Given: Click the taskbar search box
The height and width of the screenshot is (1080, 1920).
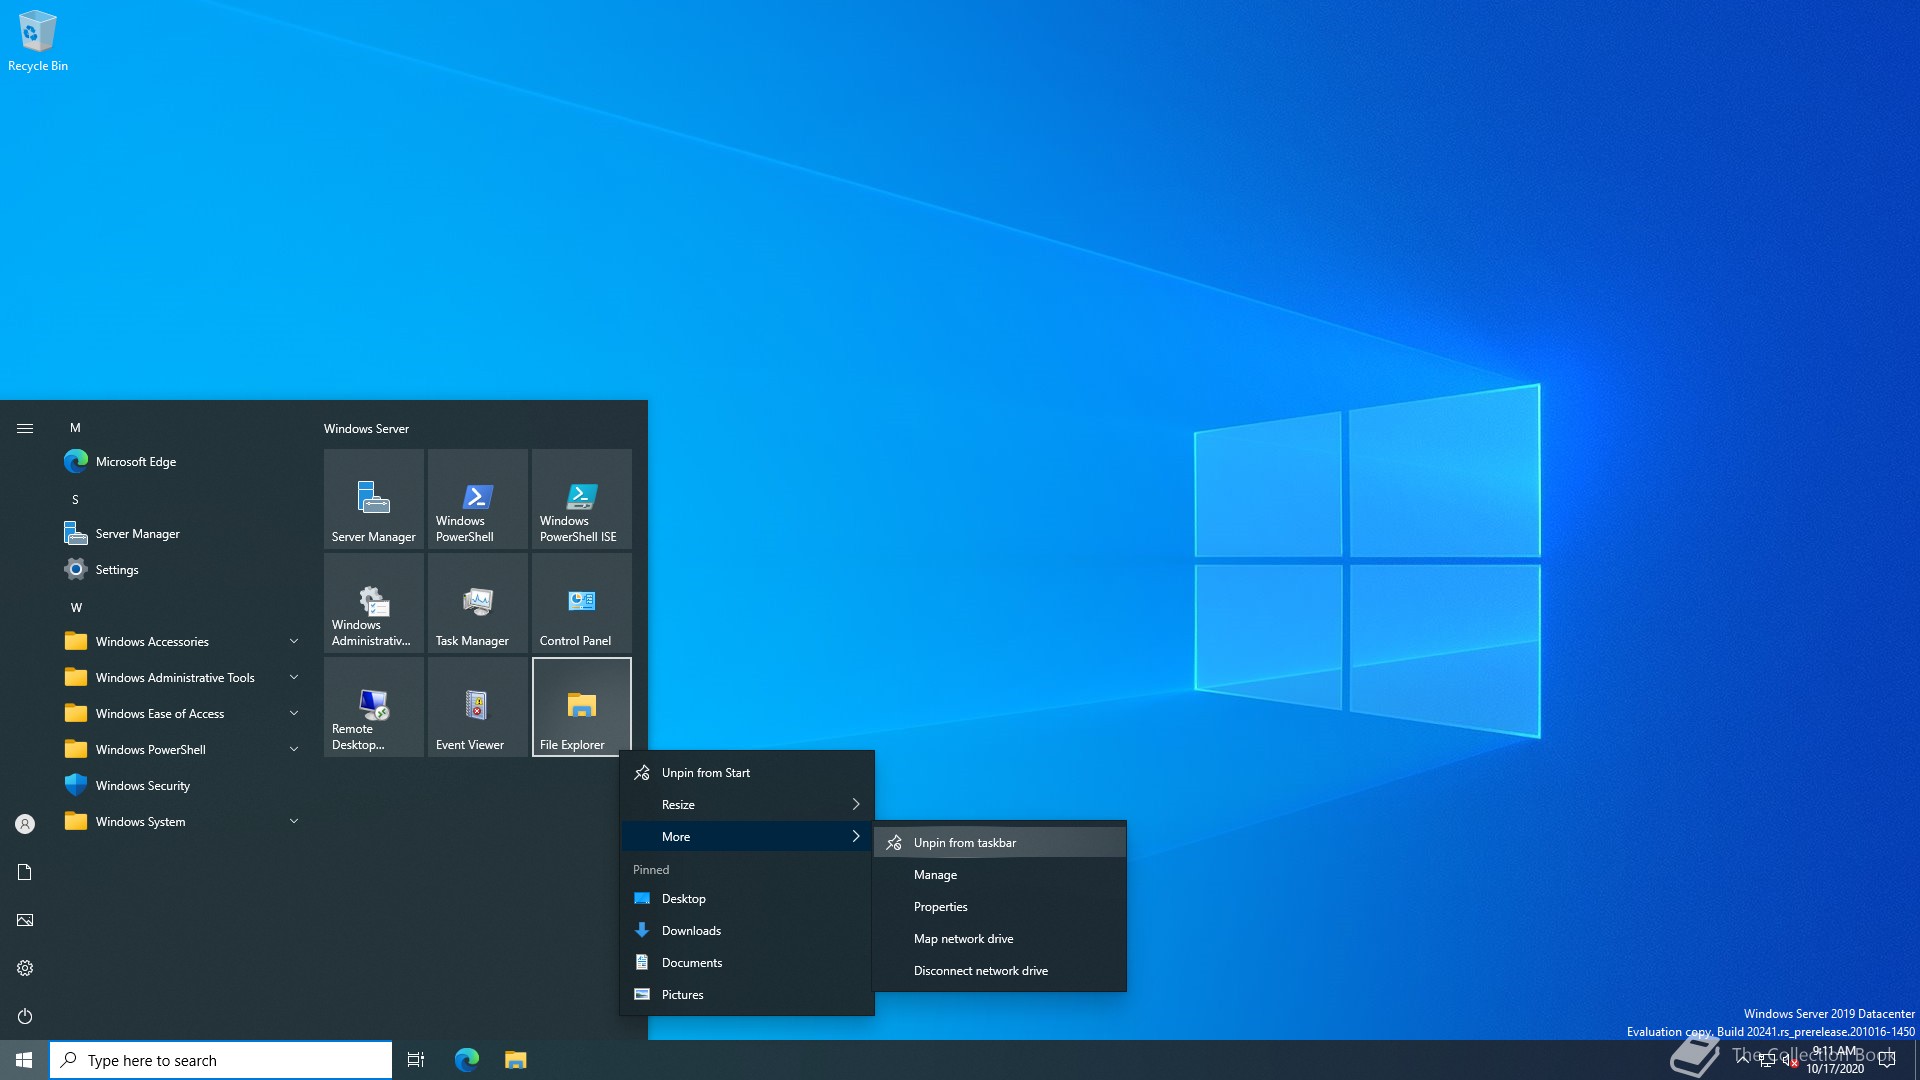Looking at the screenshot, I should tap(221, 1060).
